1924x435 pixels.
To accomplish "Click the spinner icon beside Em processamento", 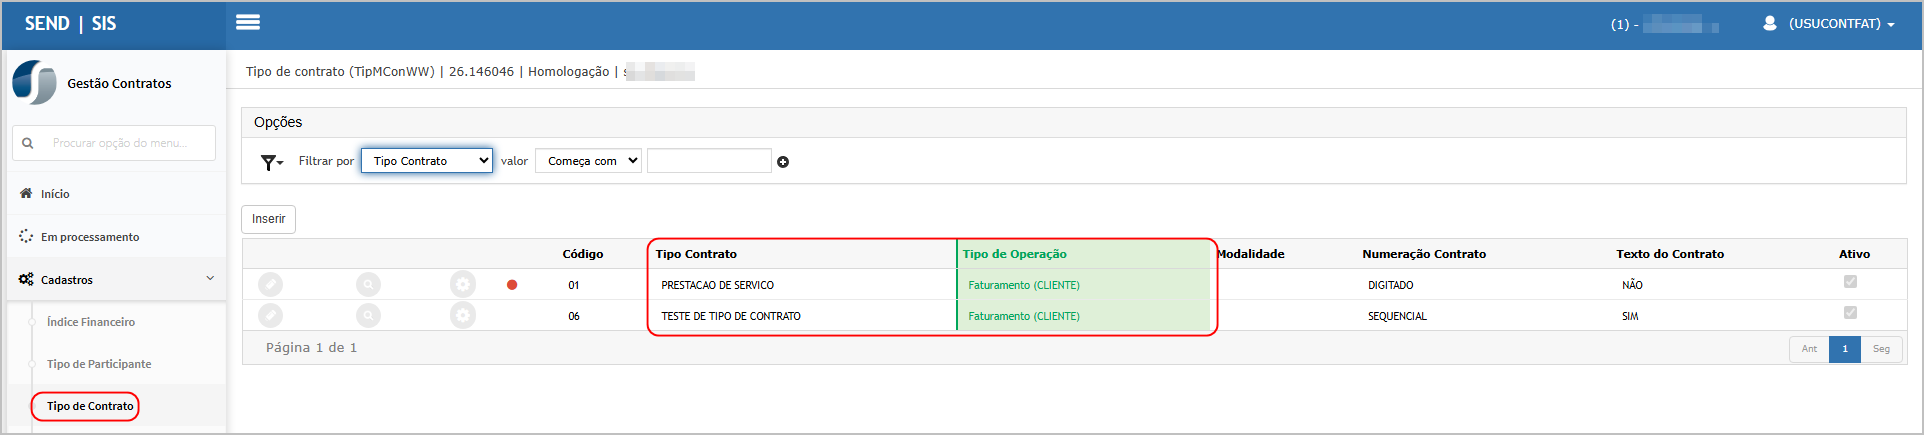I will [x=26, y=236].
